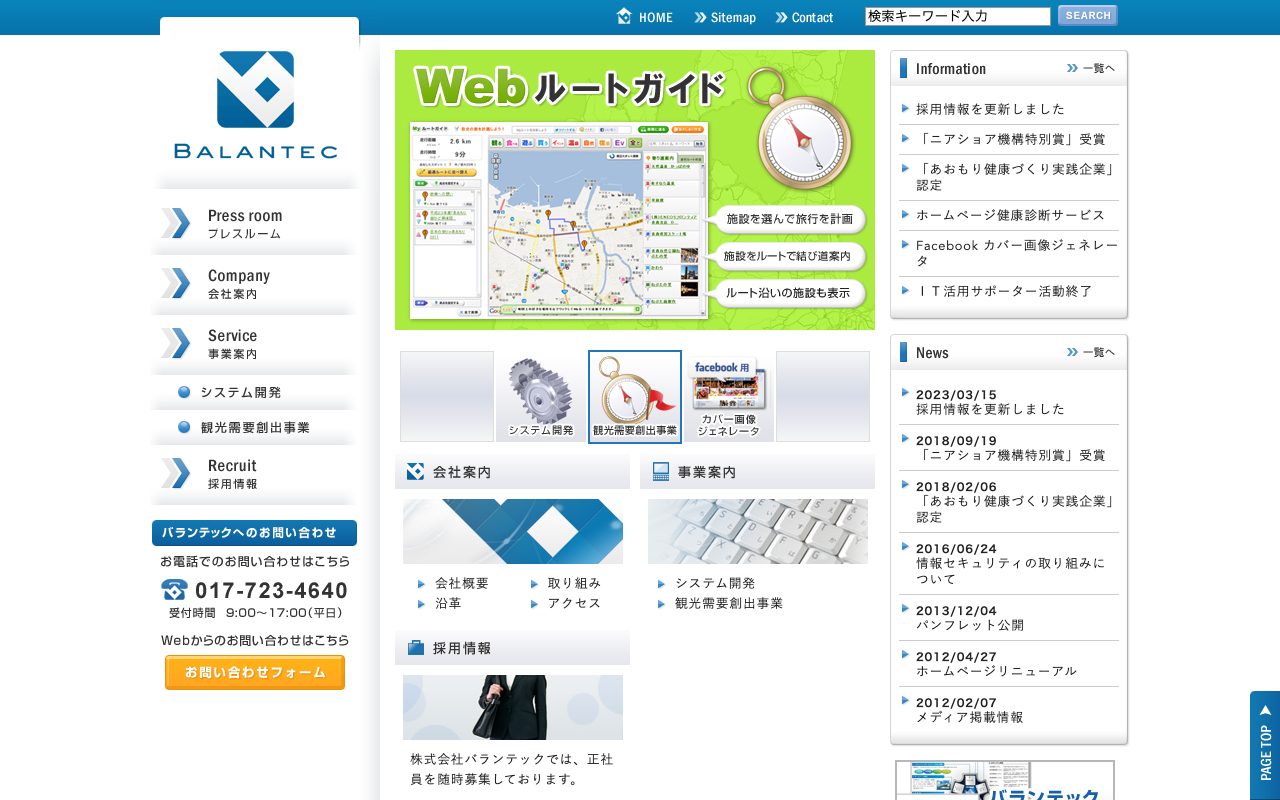Viewport: 1280px width, 800px height.
Task: Click the phone icon beside 017-723-4640
Action: [x=174, y=590]
